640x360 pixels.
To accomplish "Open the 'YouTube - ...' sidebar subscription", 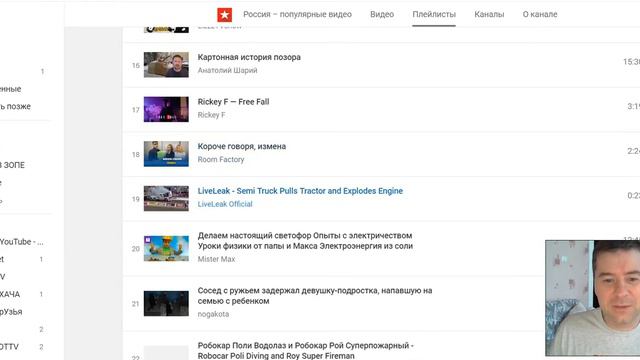I will pos(21,242).
